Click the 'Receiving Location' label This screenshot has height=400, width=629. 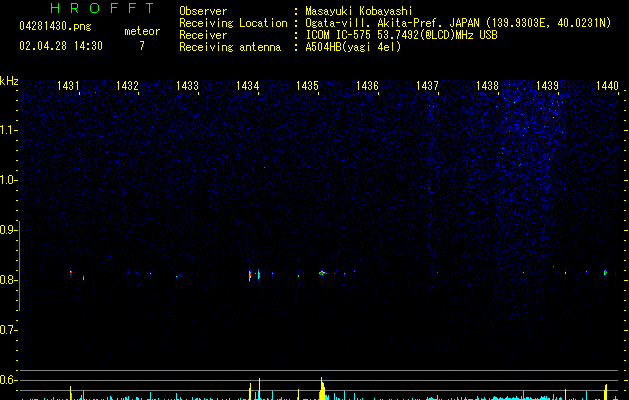(233, 23)
